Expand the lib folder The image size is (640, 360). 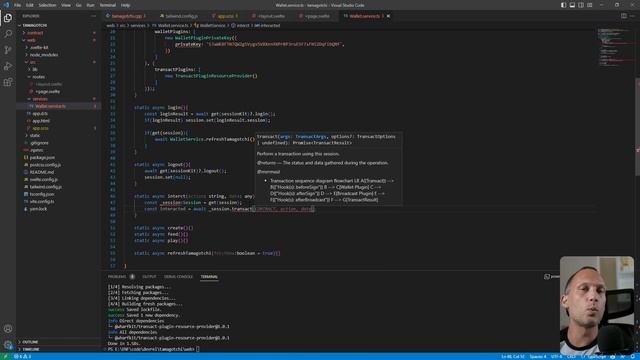pyautogui.click(x=58, y=69)
